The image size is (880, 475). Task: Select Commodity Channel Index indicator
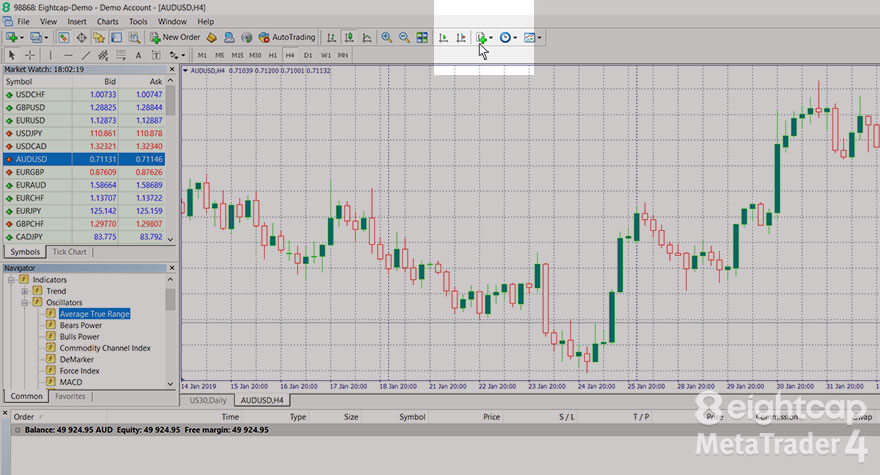(x=105, y=348)
